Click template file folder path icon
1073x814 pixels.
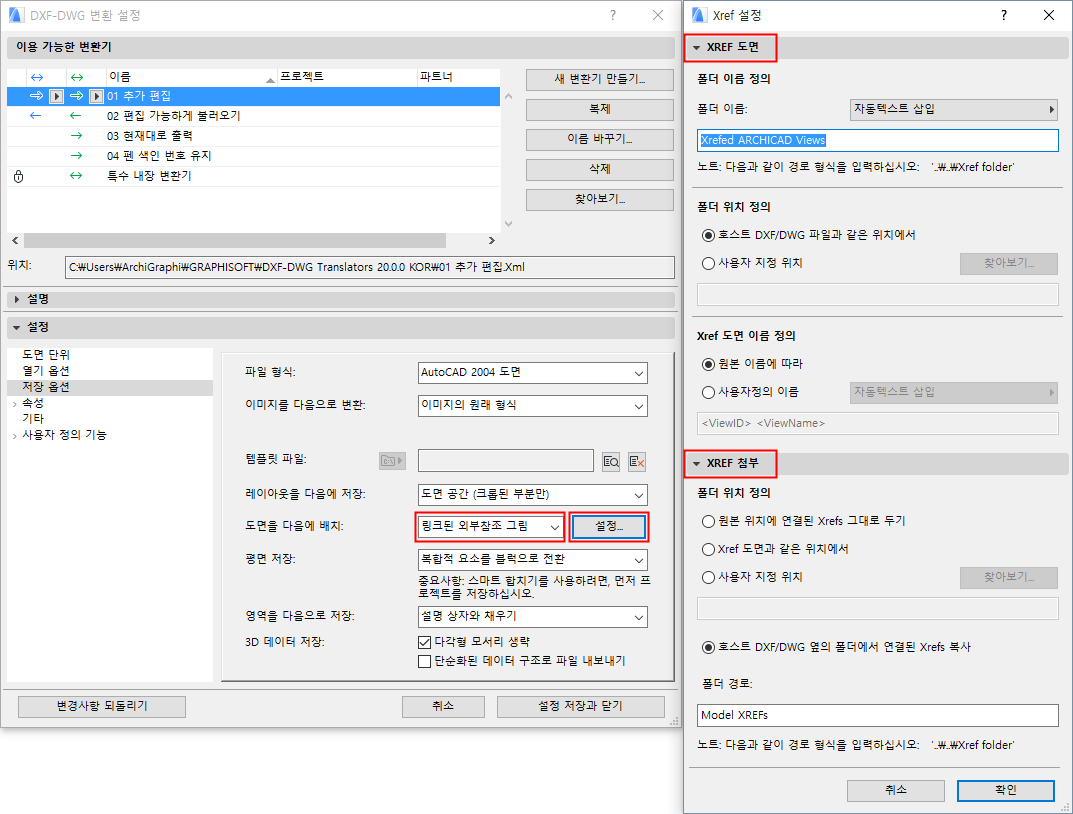[392, 461]
